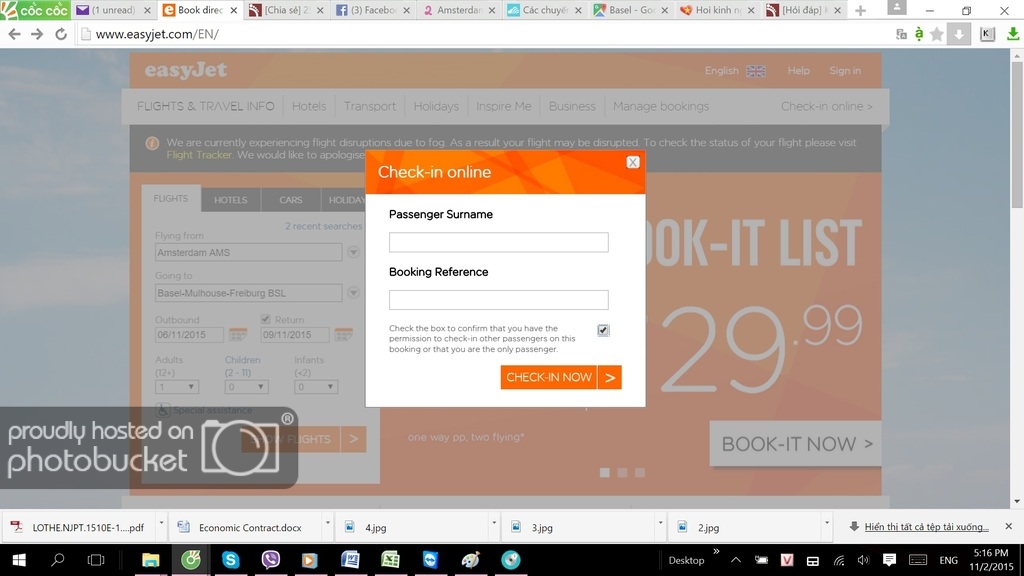Viewport: 1024px width, 576px height.
Task: Go back using browser back arrow
Action: tap(14, 34)
